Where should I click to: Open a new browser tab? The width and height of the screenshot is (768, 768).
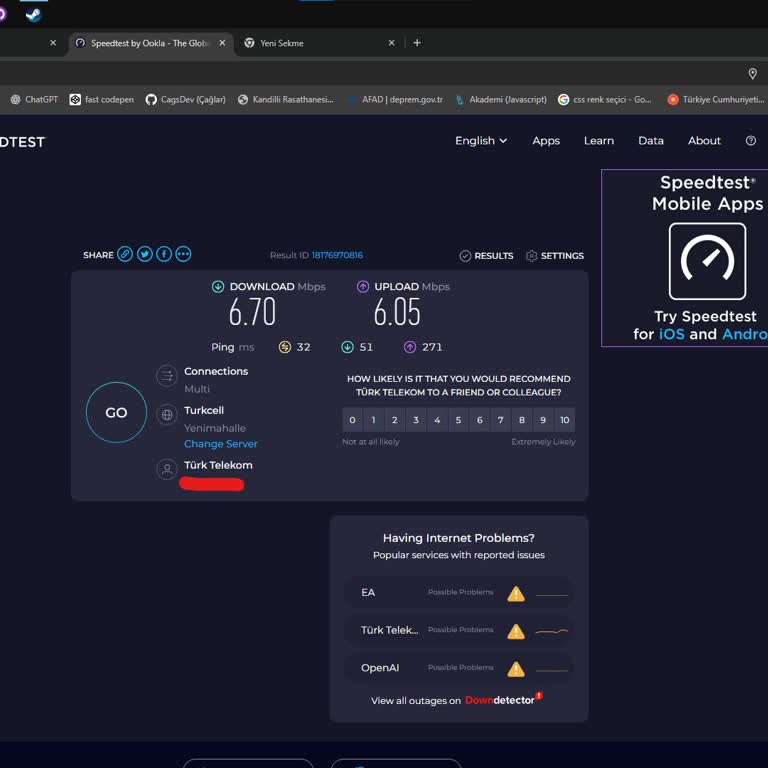point(417,43)
